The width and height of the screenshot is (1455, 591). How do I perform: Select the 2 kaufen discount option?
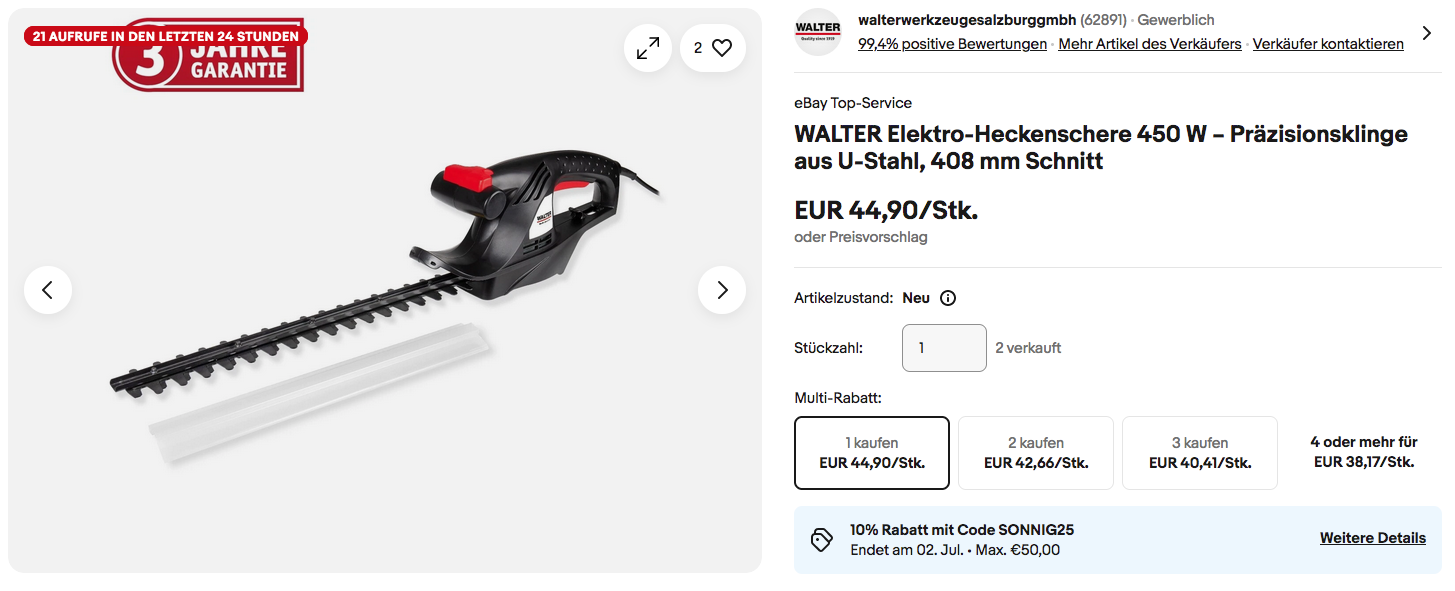(1036, 453)
